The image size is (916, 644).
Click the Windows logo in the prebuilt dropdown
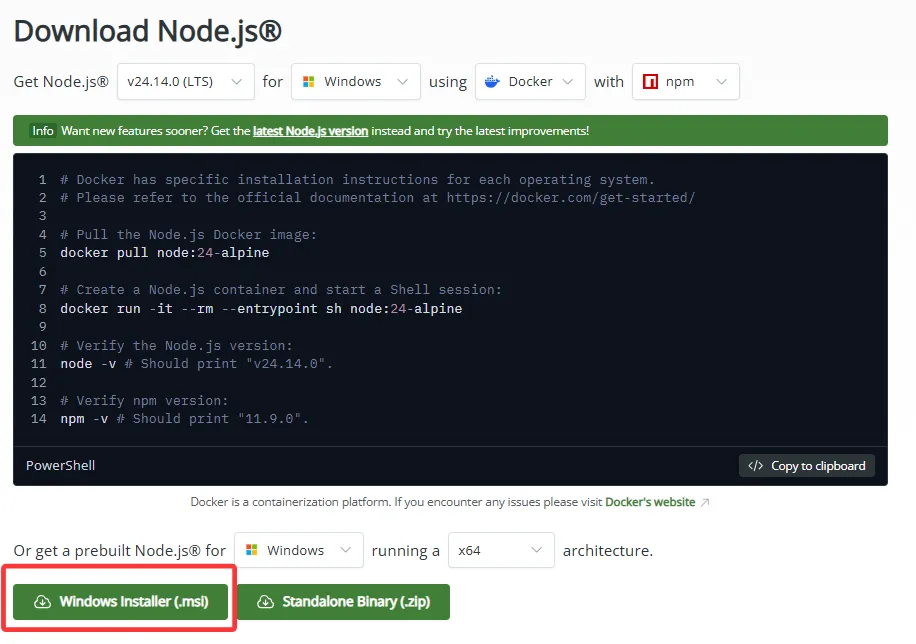point(252,550)
